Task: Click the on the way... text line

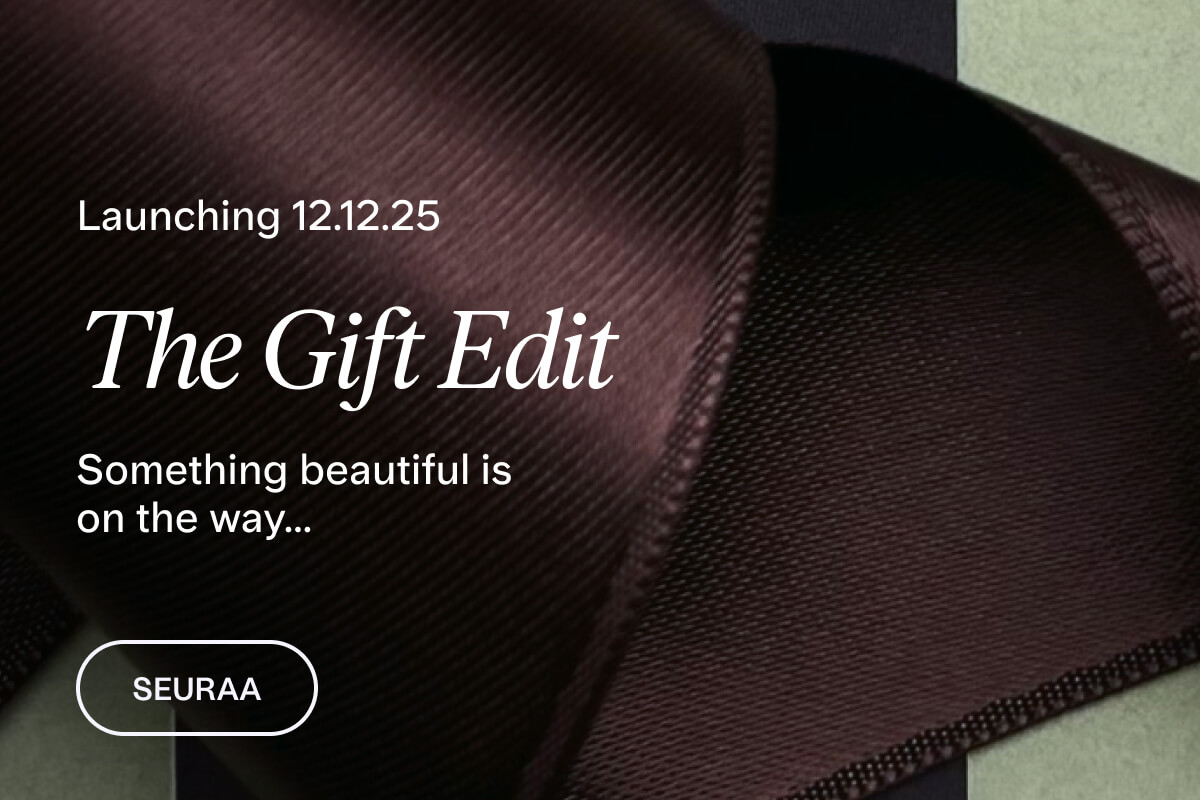Action: click(194, 521)
